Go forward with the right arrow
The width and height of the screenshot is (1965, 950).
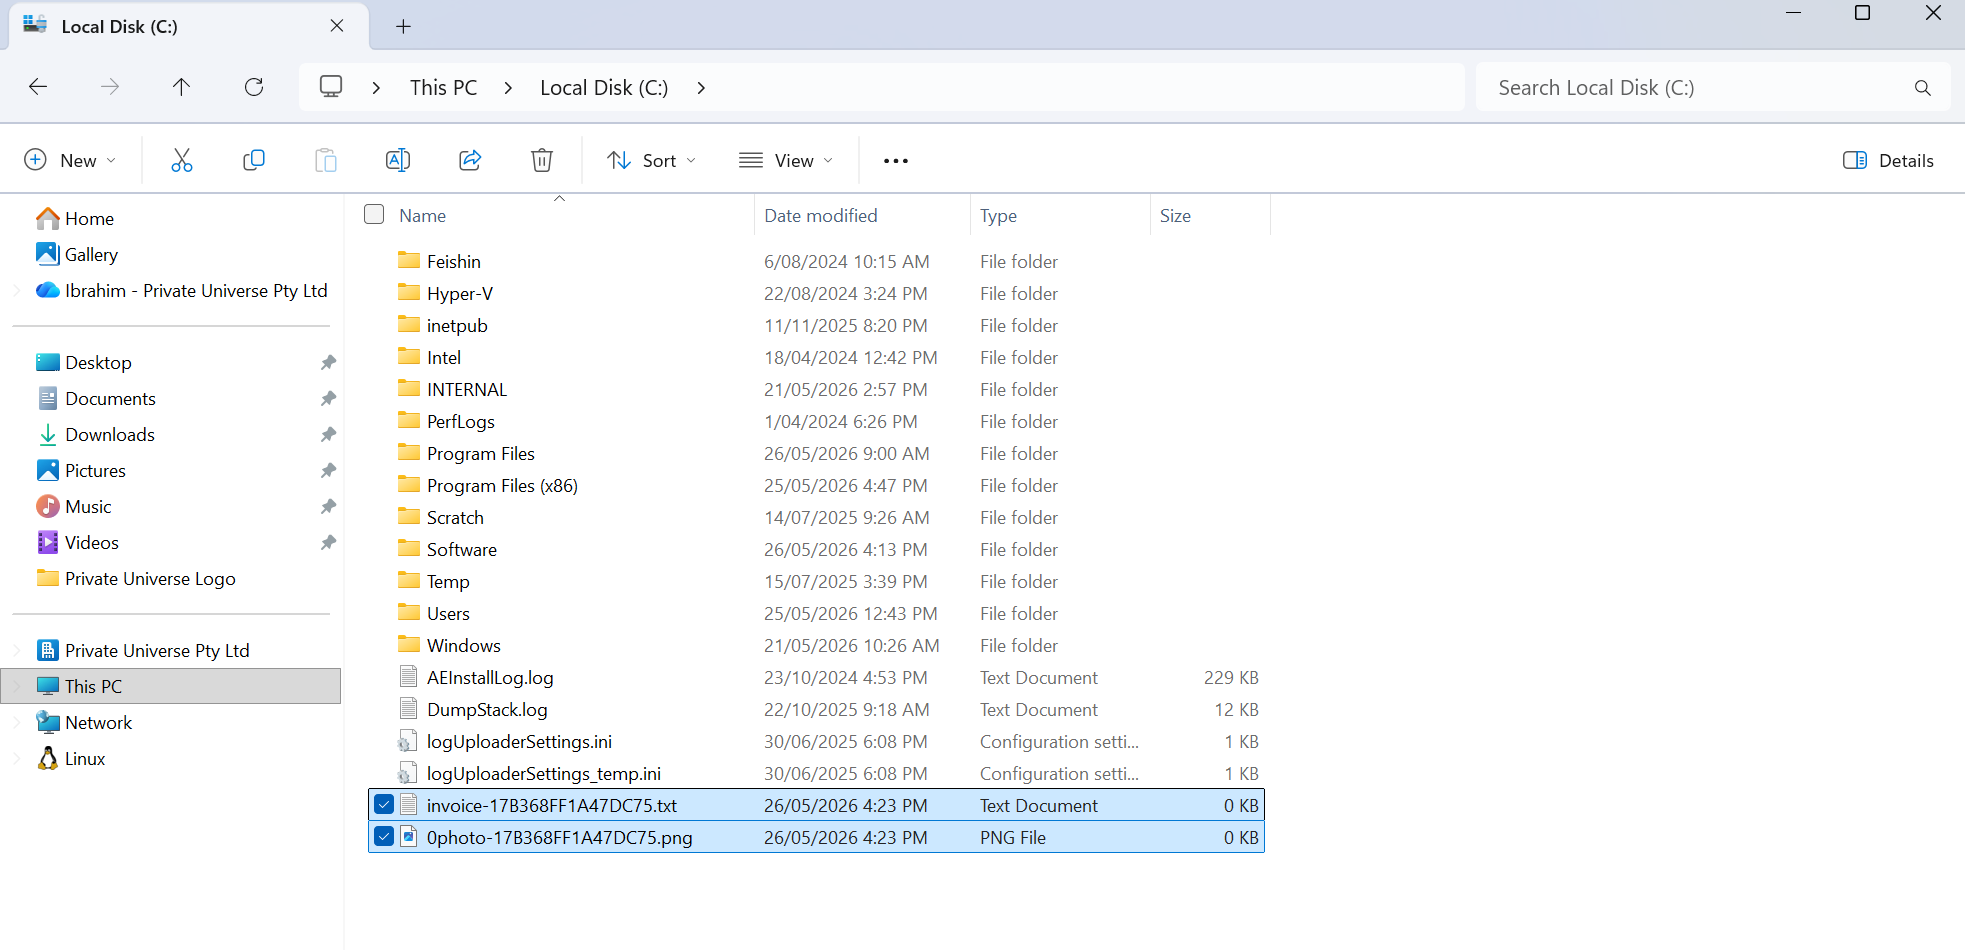tap(110, 87)
